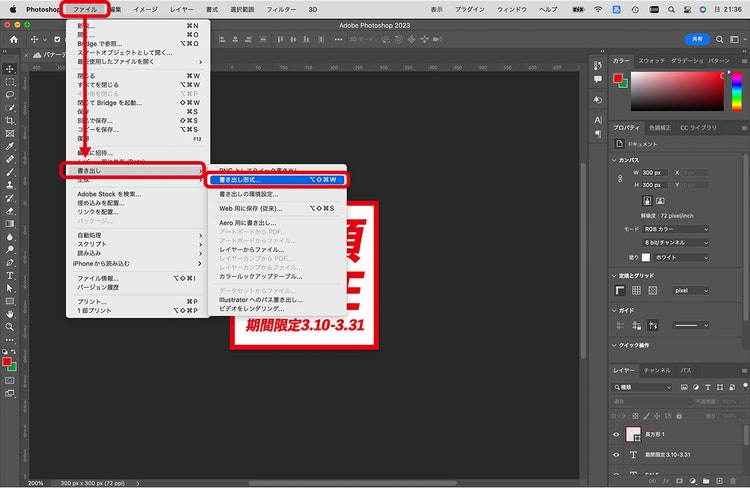Open the search icon in options bar
This screenshot has width=750, height=488.
719,40
